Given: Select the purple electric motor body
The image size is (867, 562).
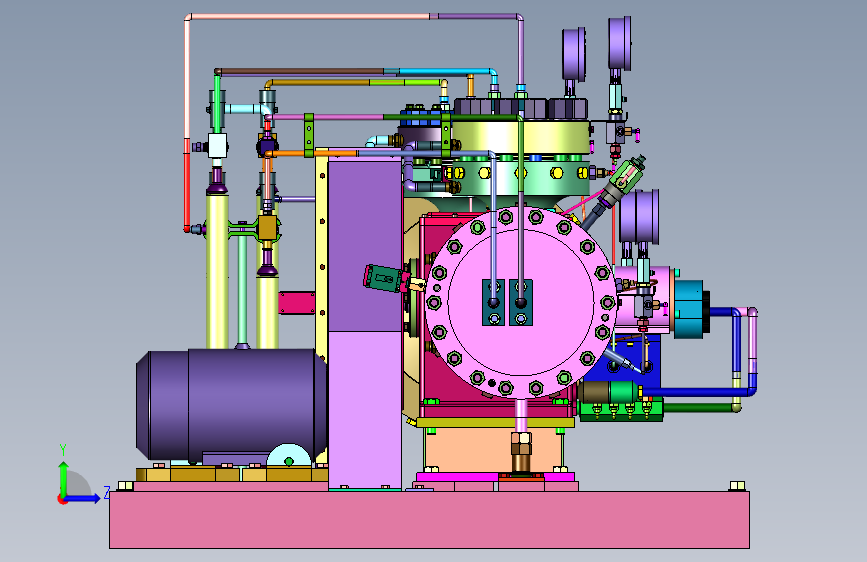Looking at the screenshot, I should [231, 404].
